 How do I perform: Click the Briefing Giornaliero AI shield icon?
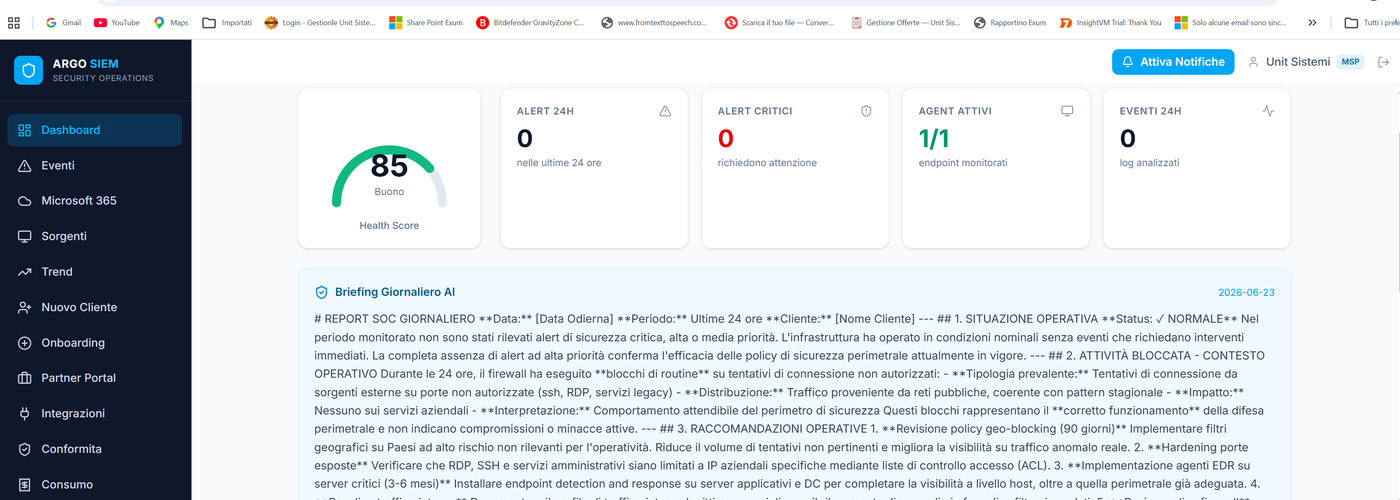pos(321,292)
